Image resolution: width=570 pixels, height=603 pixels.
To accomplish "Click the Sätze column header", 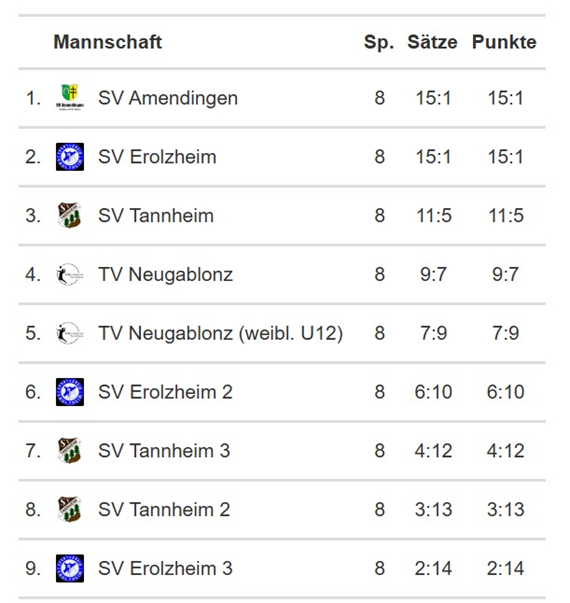I will (x=432, y=42).
